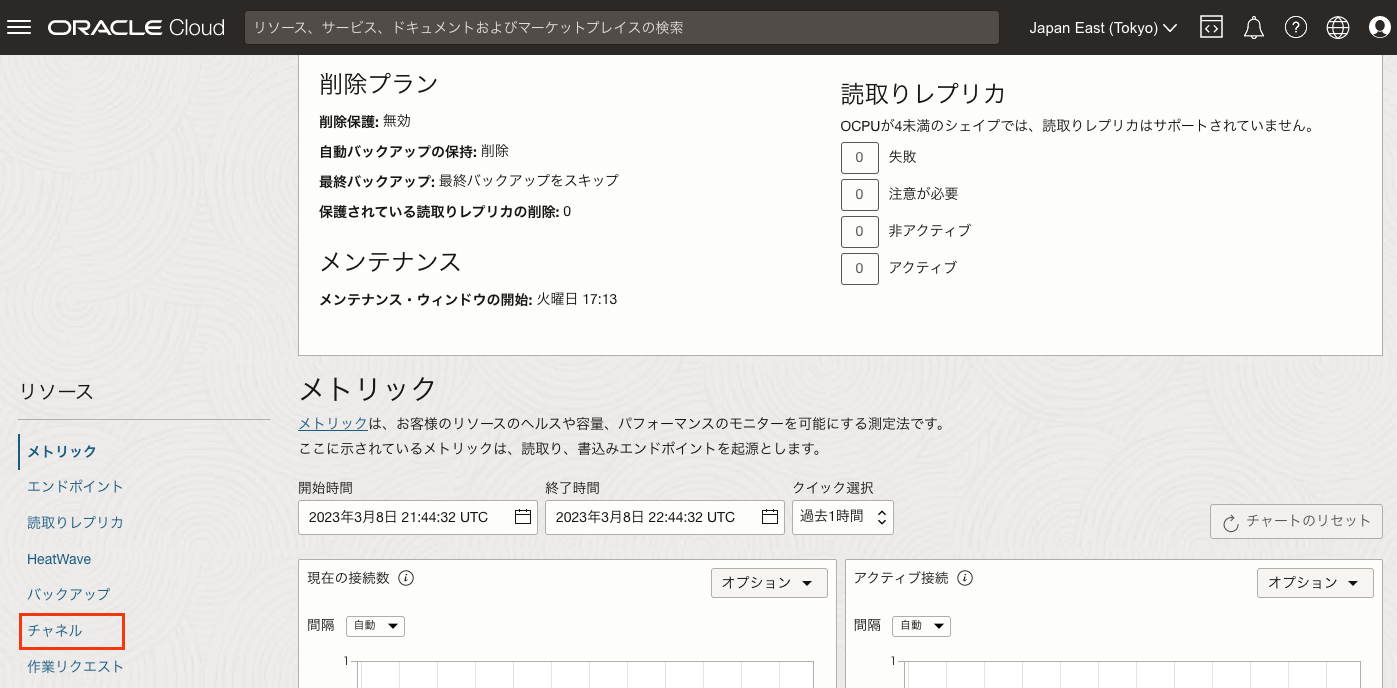Select HeatWave in the resources list
Screen dimensions: 1397x688
click(59, 559)
